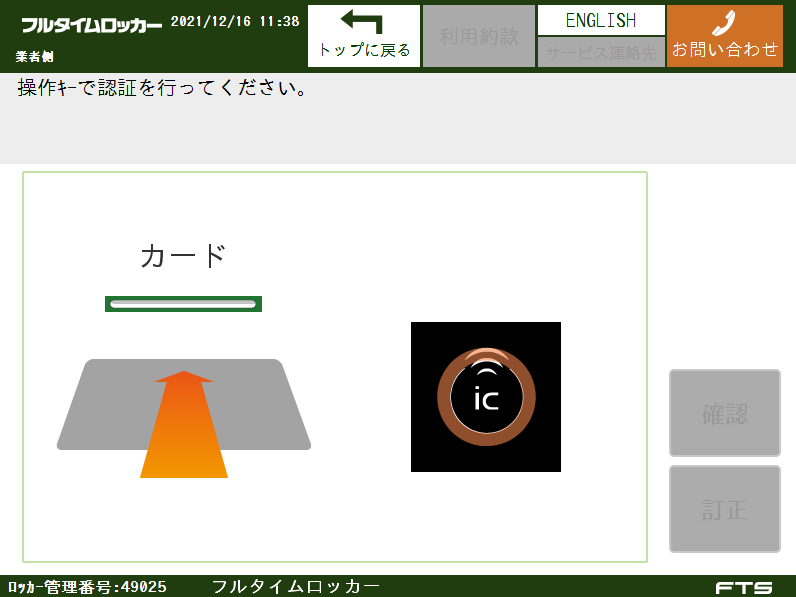The height and width of the screenshot is (597, 796).
Task: Click the フルタイムロッカー text in footer
Action: tap(295, 586)
